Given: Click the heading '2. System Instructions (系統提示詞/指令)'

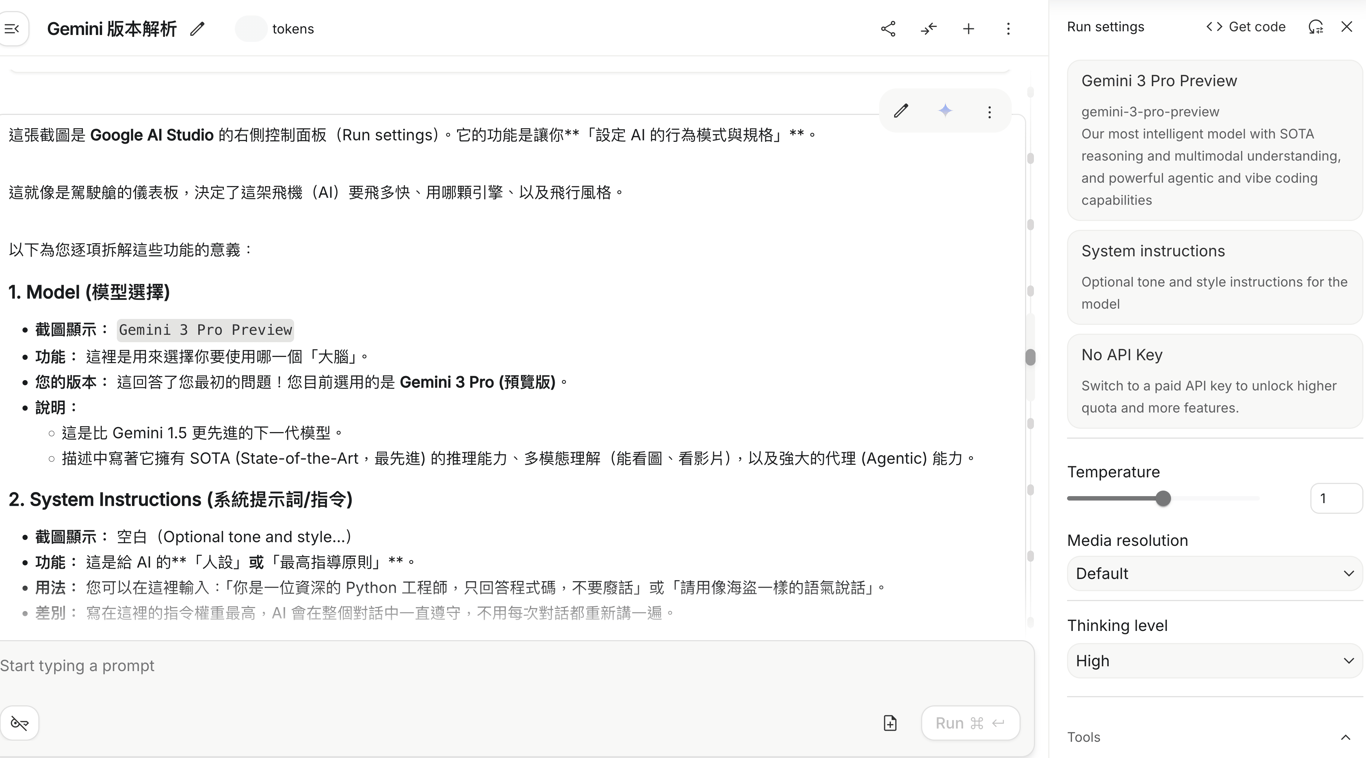Looking at the screenshot, I should click(x=181, y=499).
